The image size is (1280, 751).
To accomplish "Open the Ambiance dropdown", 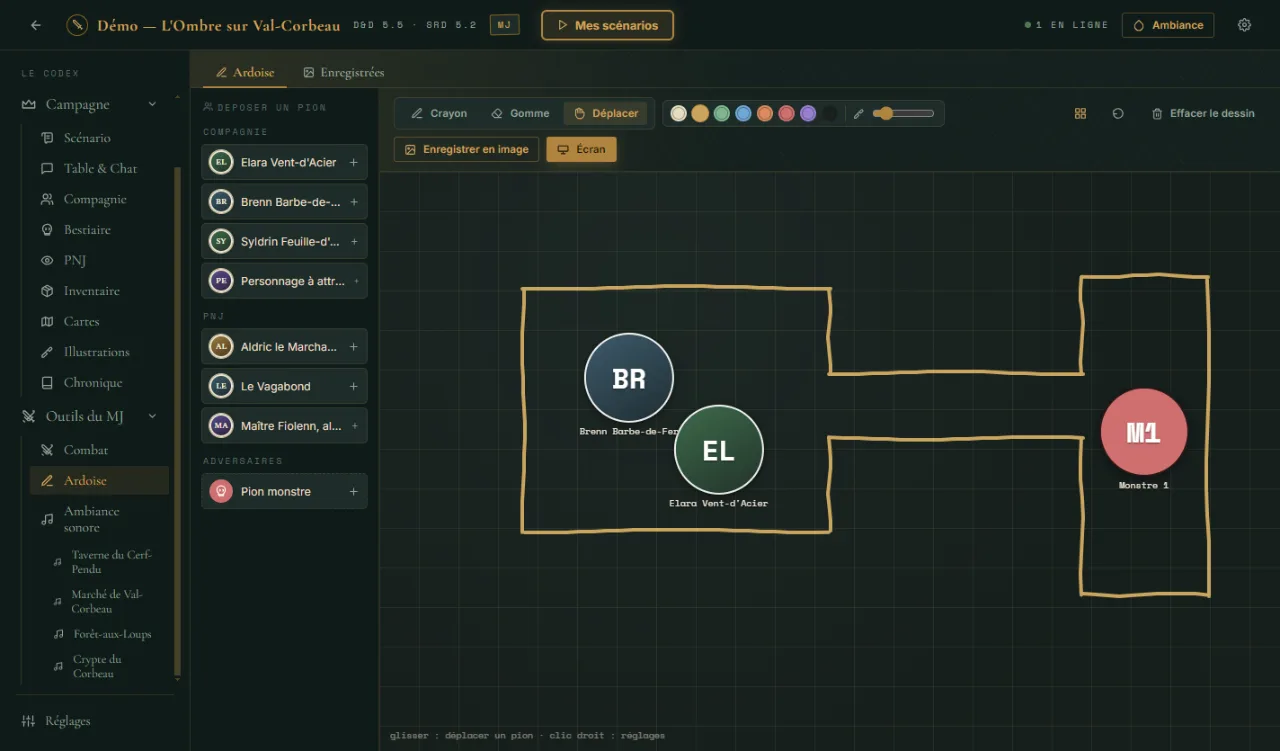I will tap(1168, 25).
